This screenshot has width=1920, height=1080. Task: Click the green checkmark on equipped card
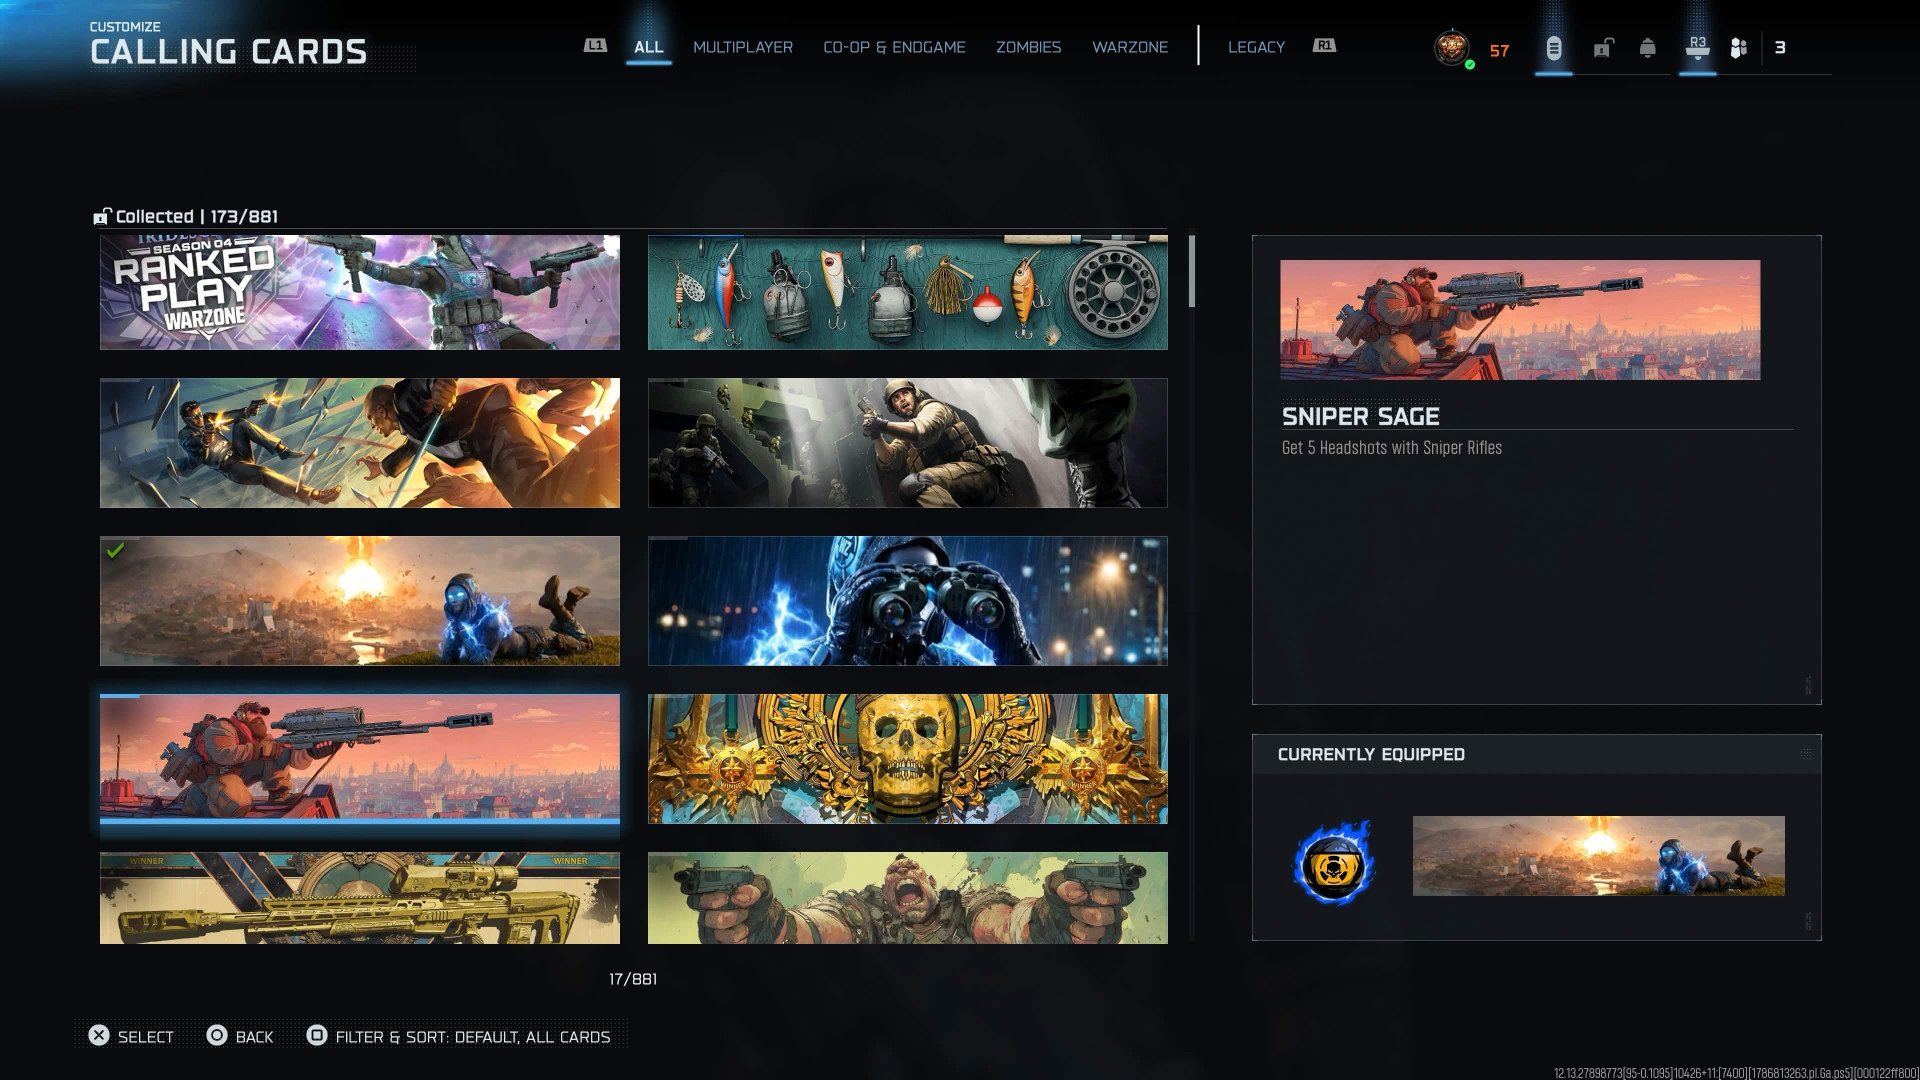point(116,550)
